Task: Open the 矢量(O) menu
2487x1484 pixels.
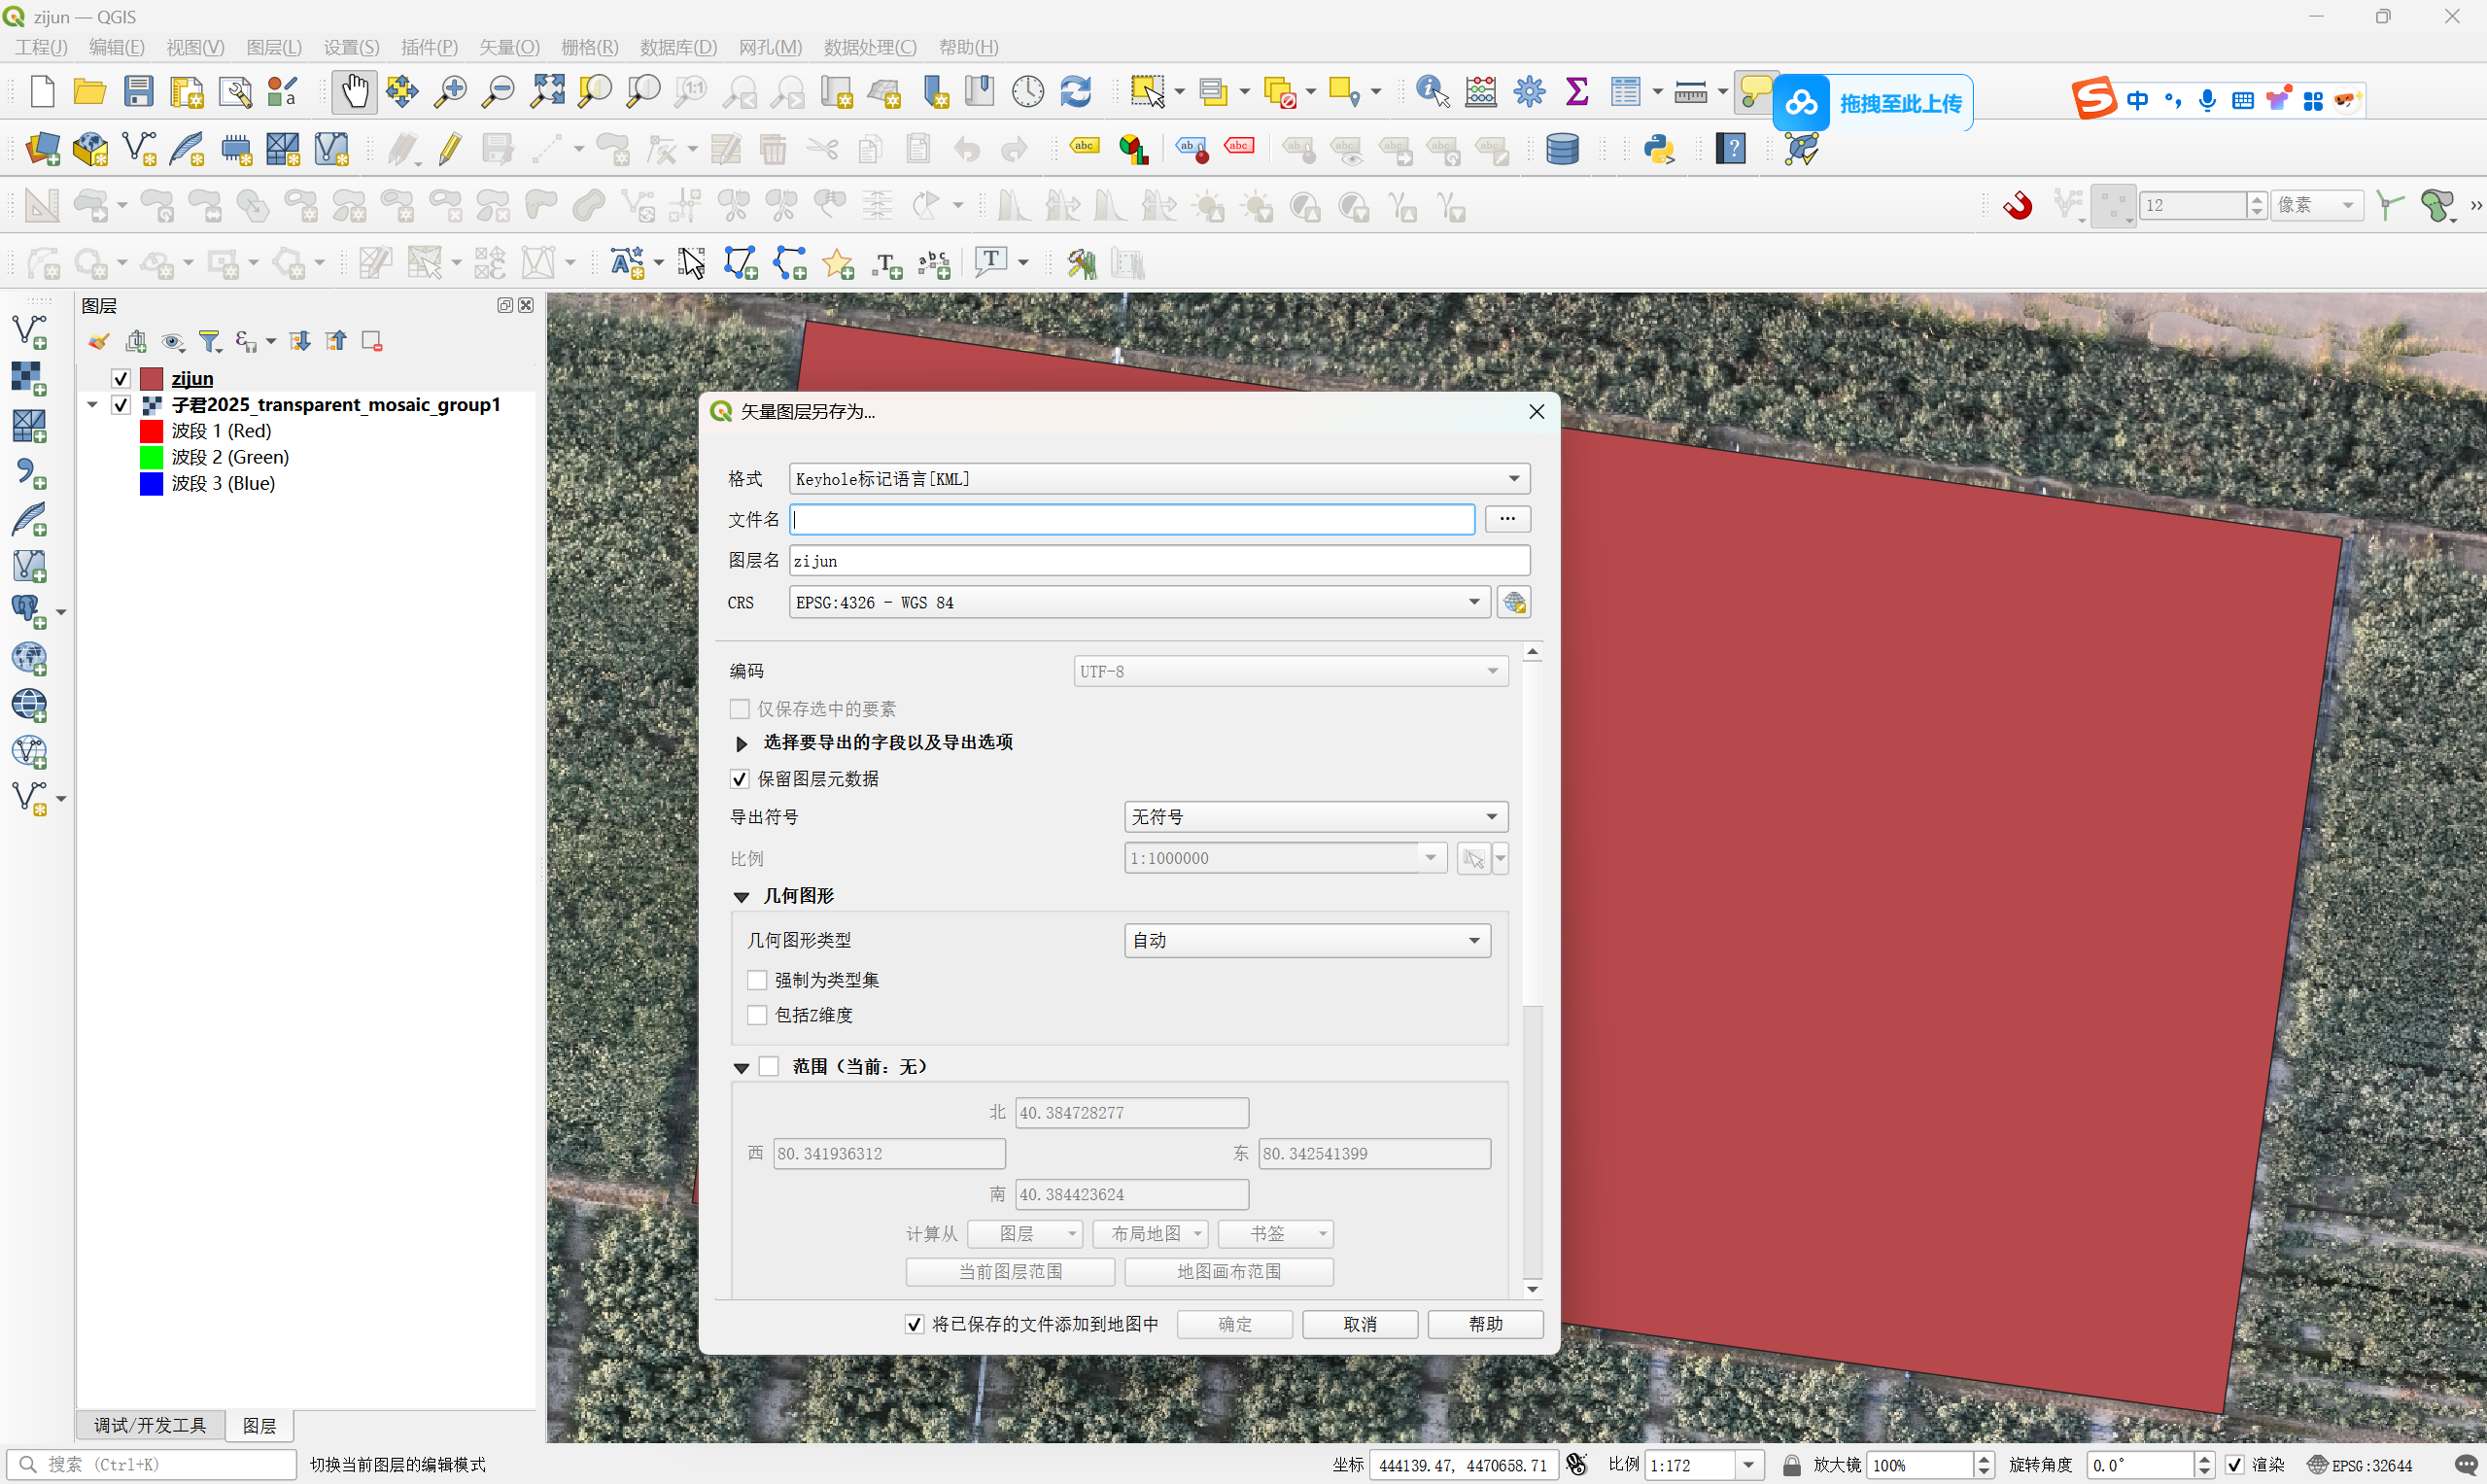Action: pos(509,48)
